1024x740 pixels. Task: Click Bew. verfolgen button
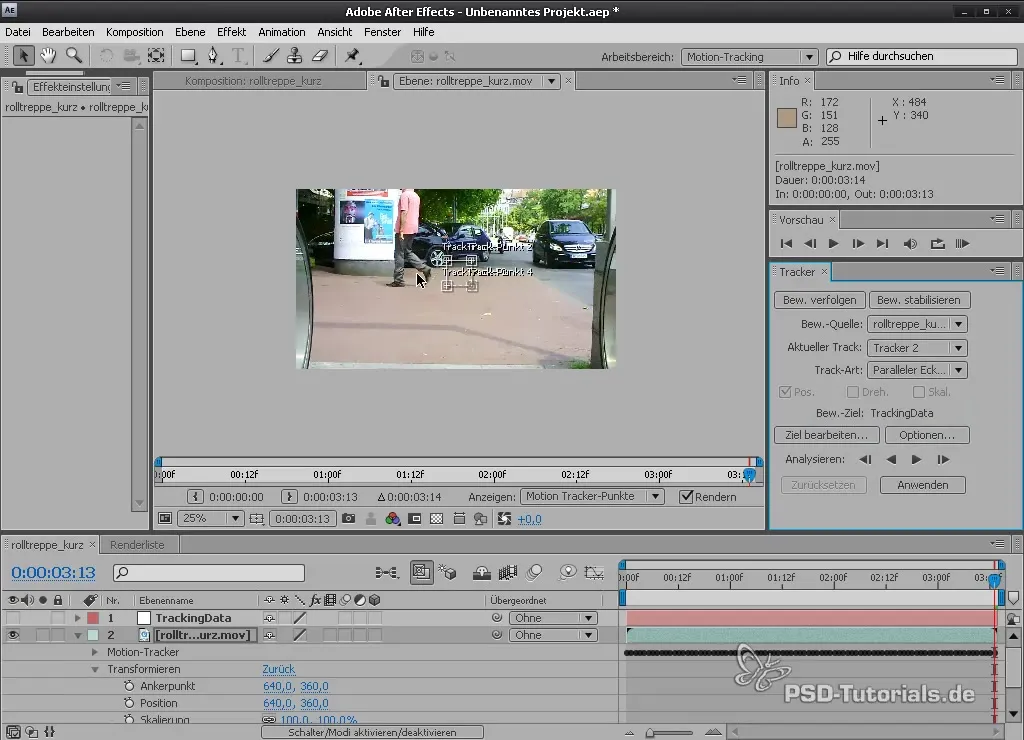click(820, 300)
